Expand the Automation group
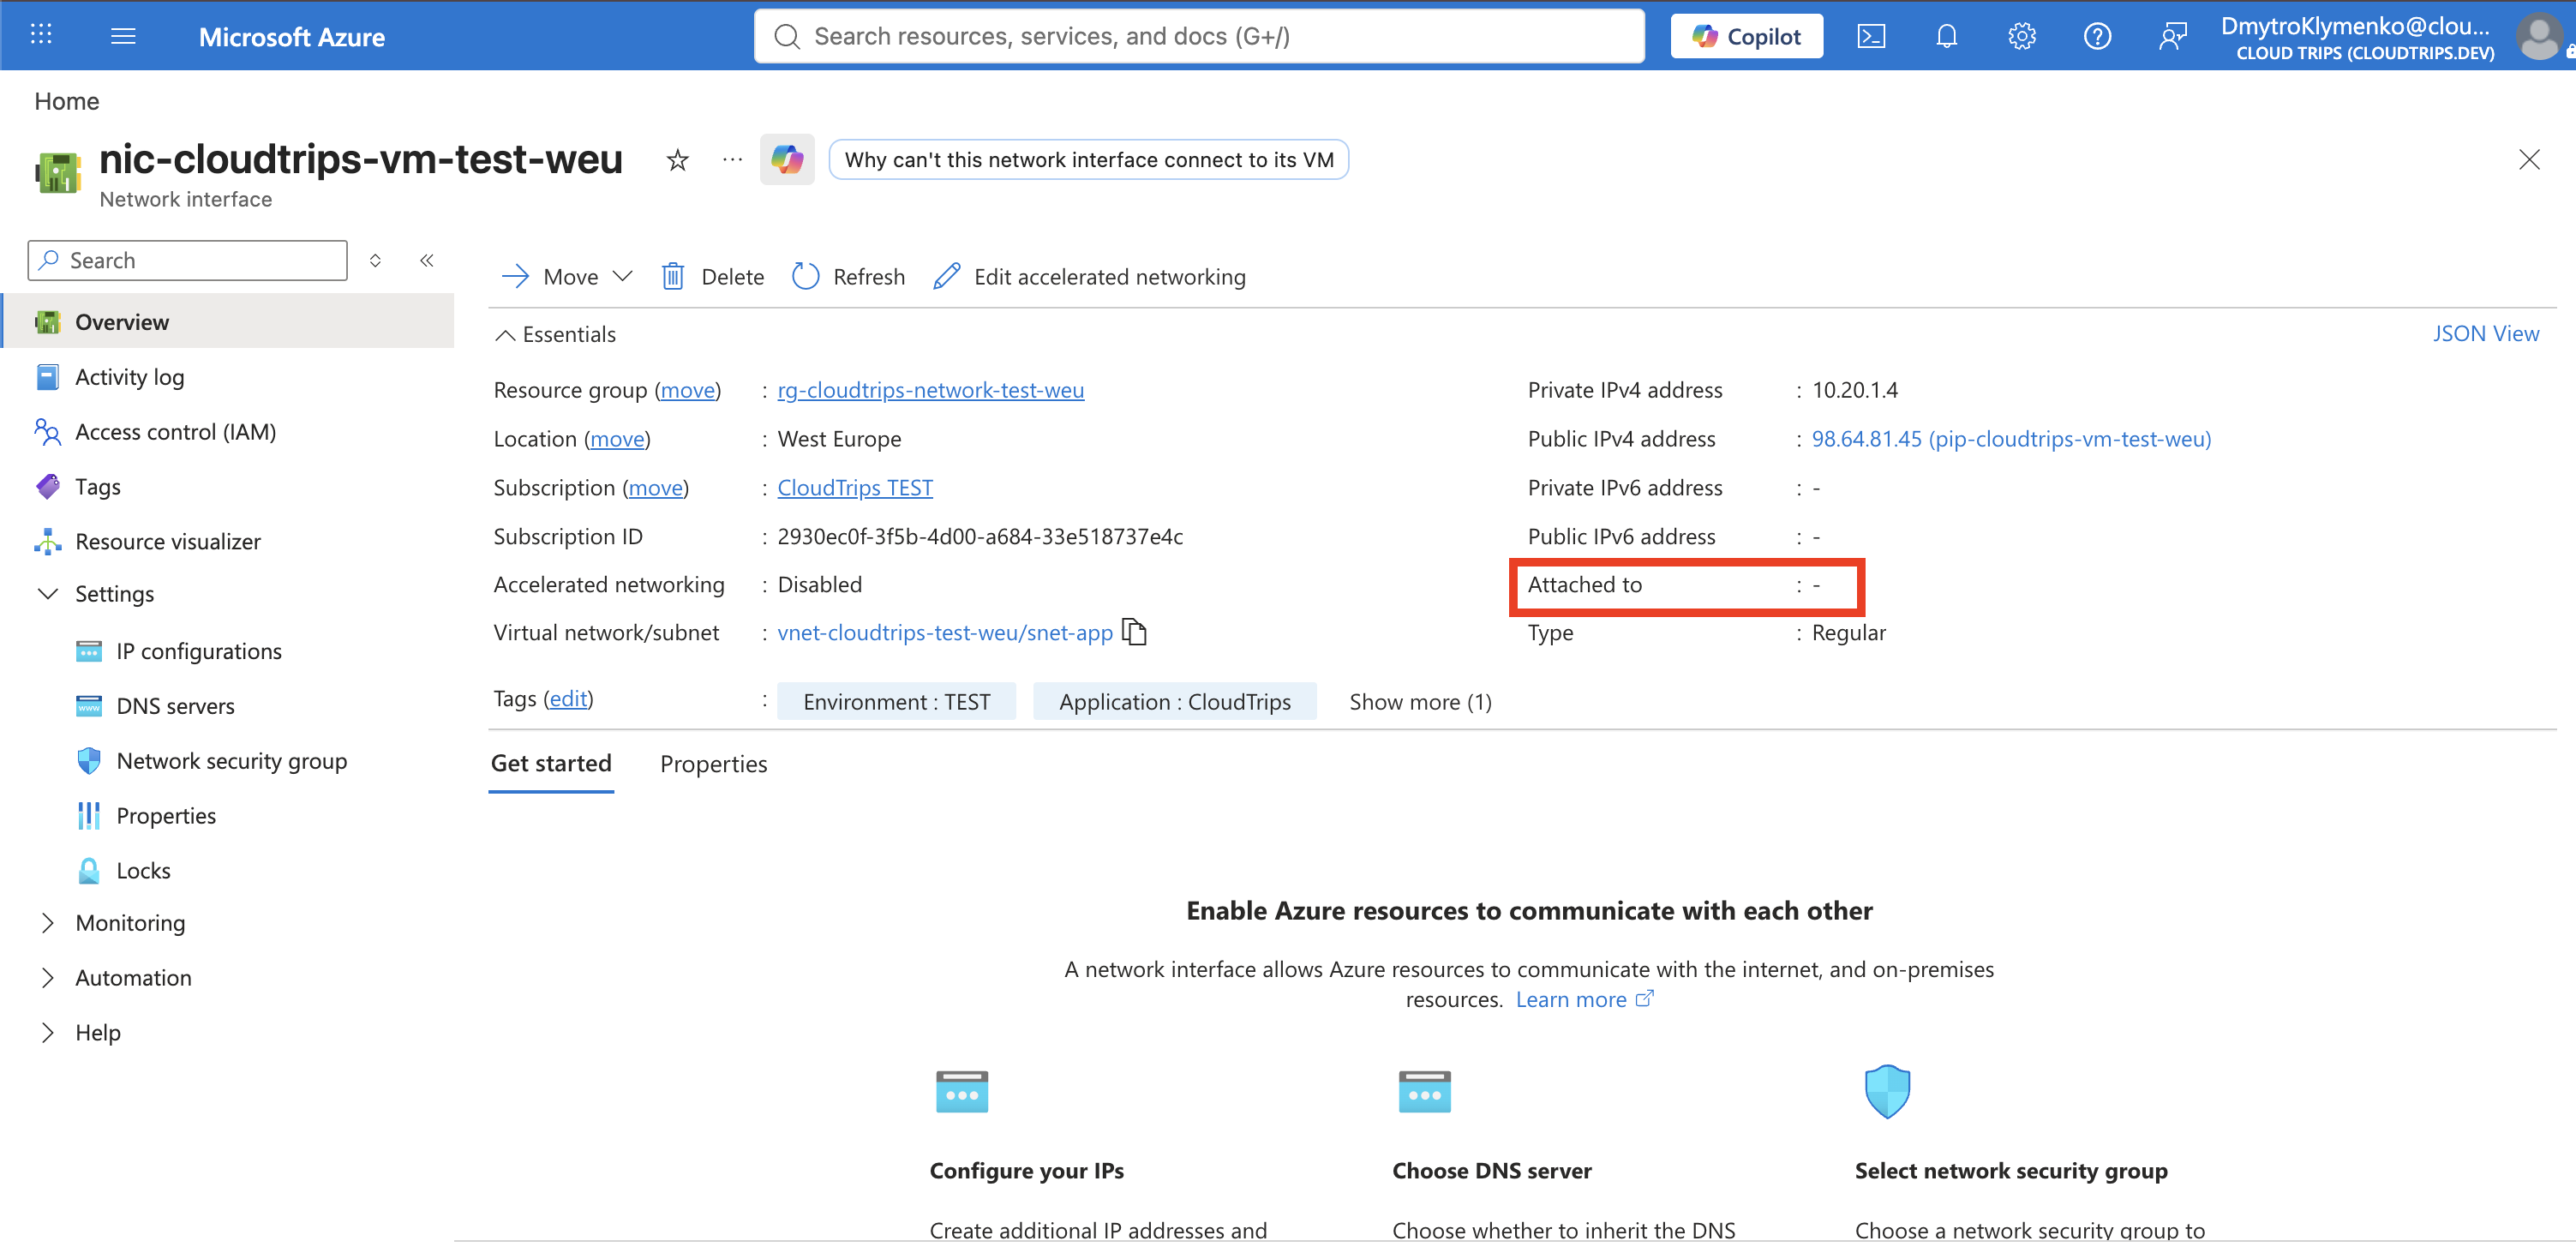 click(47, 977)
